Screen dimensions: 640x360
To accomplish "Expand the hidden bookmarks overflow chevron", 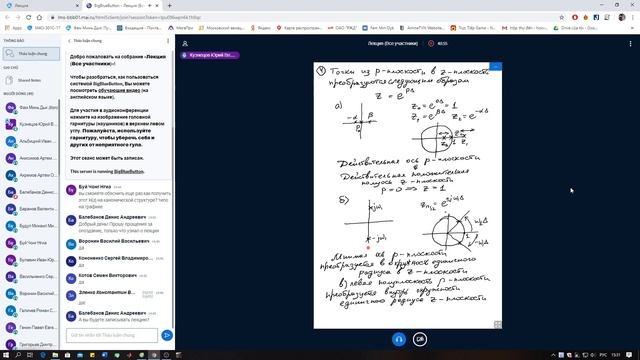I will [x=633, y=28].
